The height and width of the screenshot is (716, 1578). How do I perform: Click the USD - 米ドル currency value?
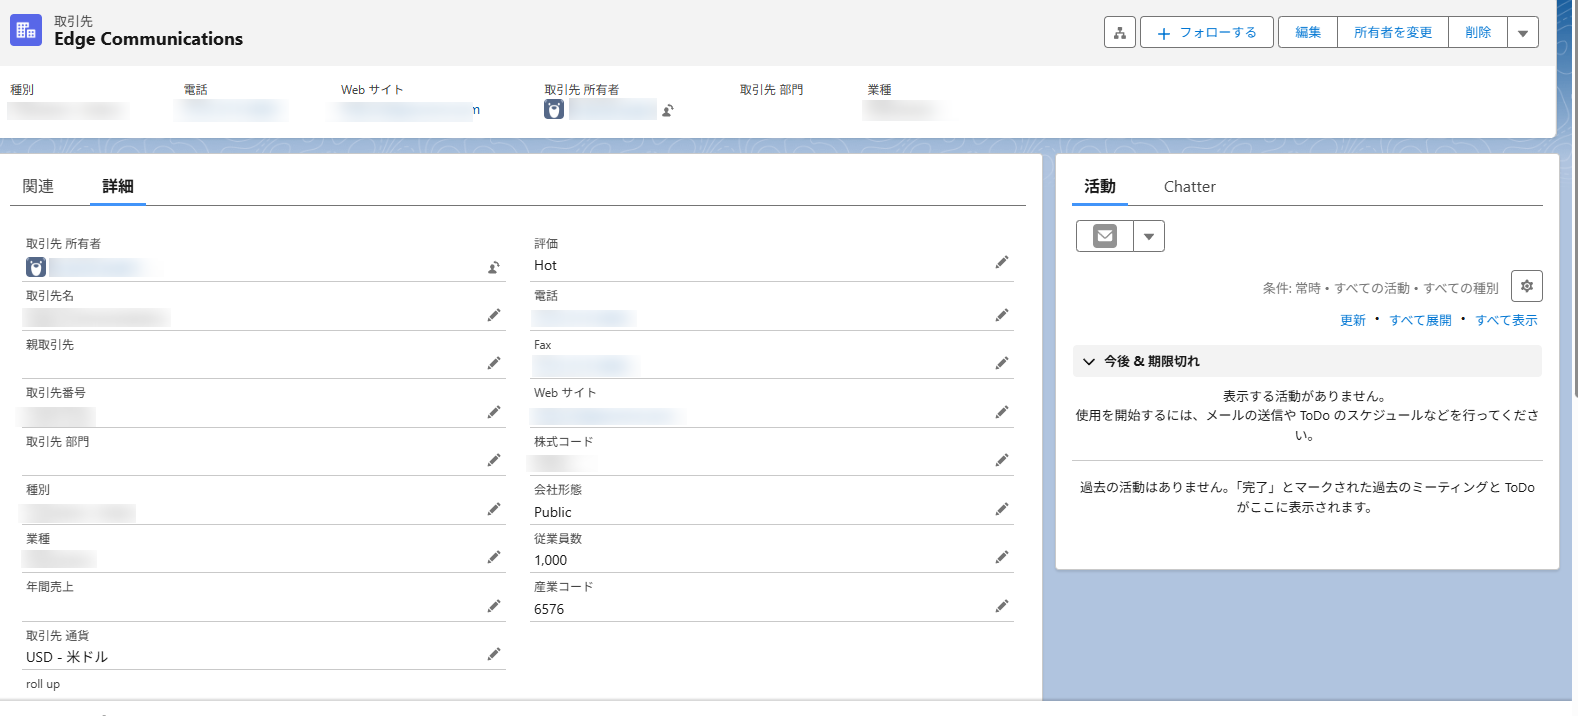point(67,657)
